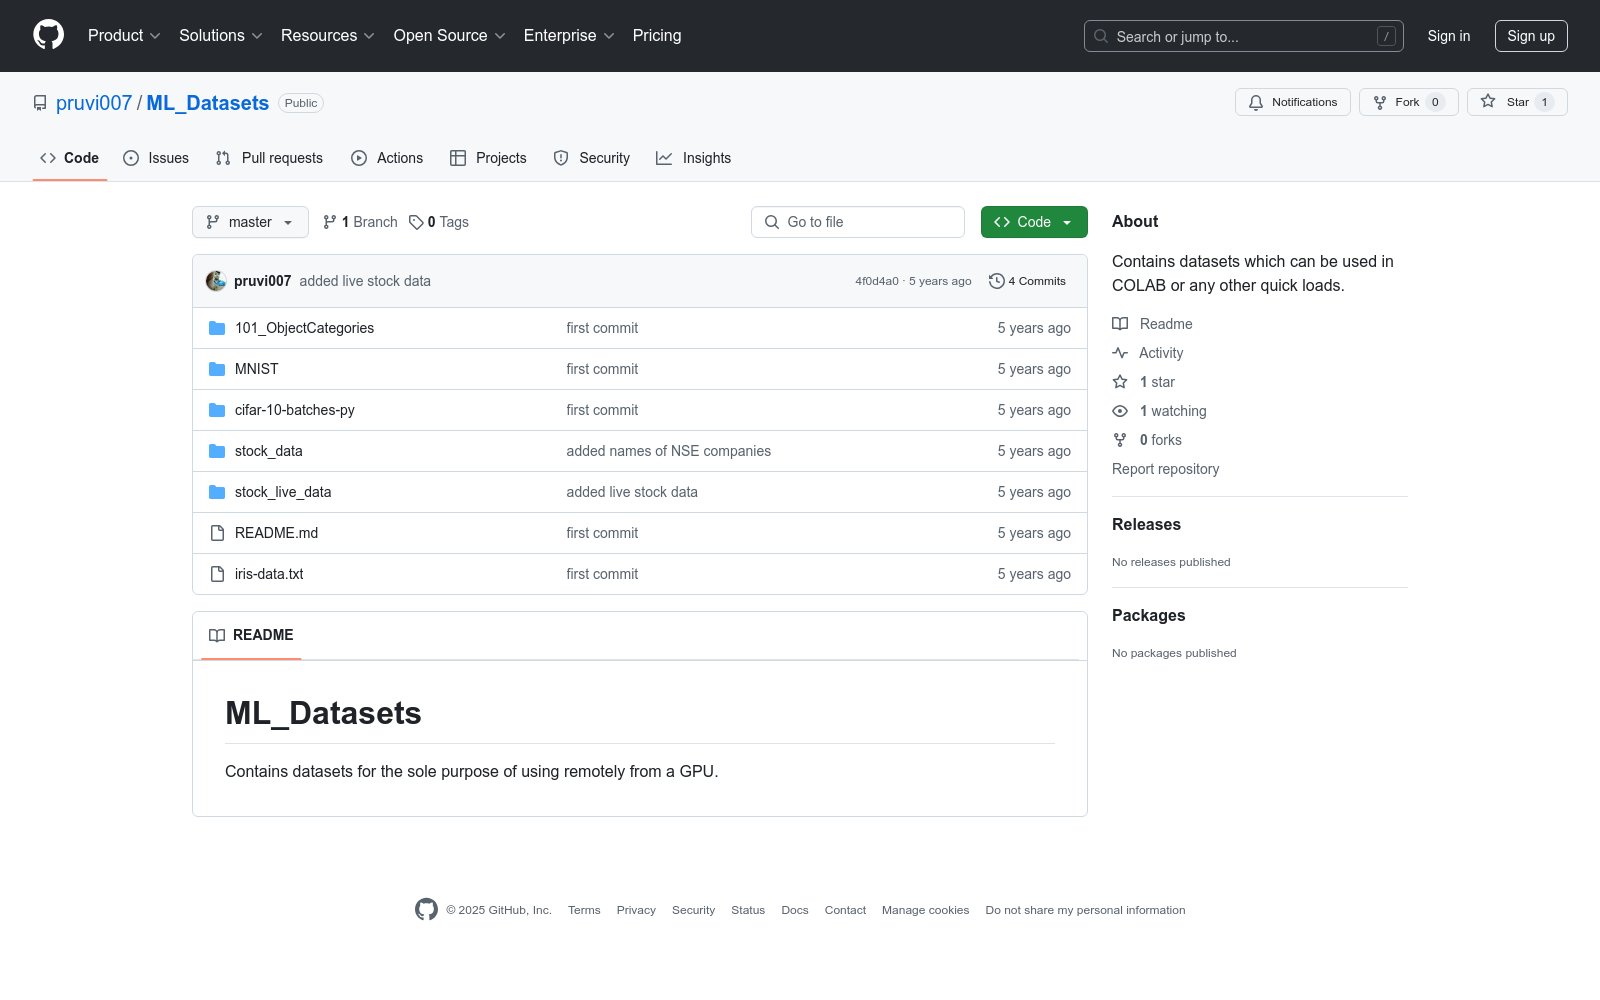Click the branch icon beside 1 Branch
This screenshot has width=1600, height=1000.
330,222
